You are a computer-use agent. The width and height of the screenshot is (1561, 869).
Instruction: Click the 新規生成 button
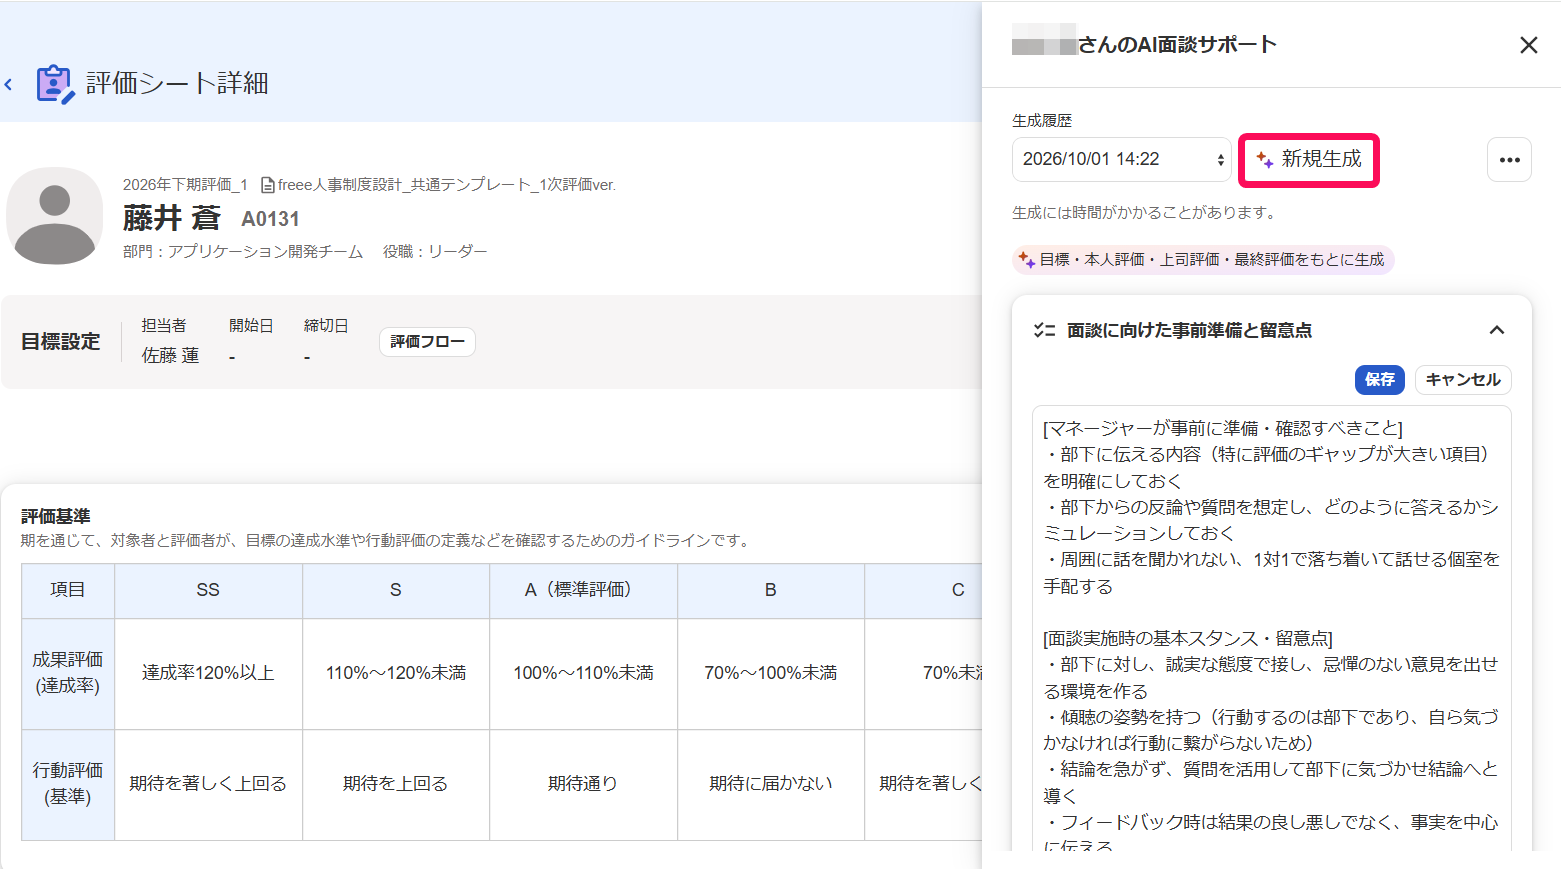[1308, 160]
